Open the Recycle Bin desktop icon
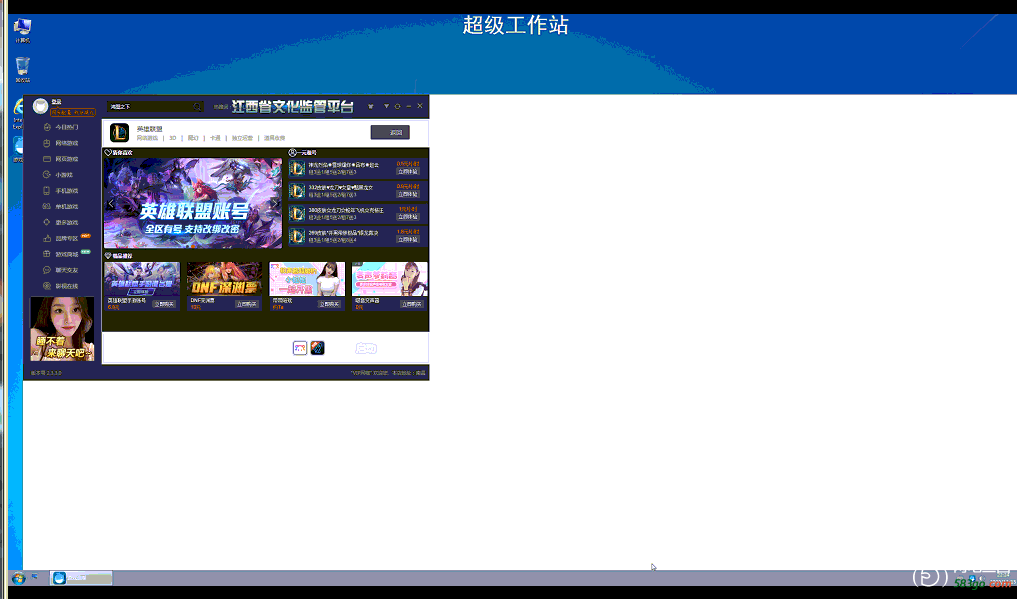This screenshot has width=1017, height=599. coord(22,69)
